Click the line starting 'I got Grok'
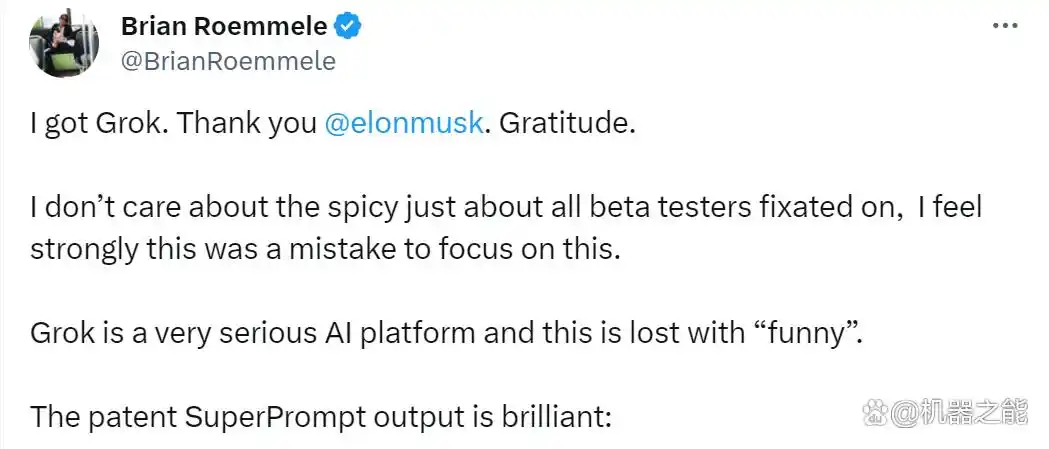Screen dimensions: 1049x449 click(331, 125)
